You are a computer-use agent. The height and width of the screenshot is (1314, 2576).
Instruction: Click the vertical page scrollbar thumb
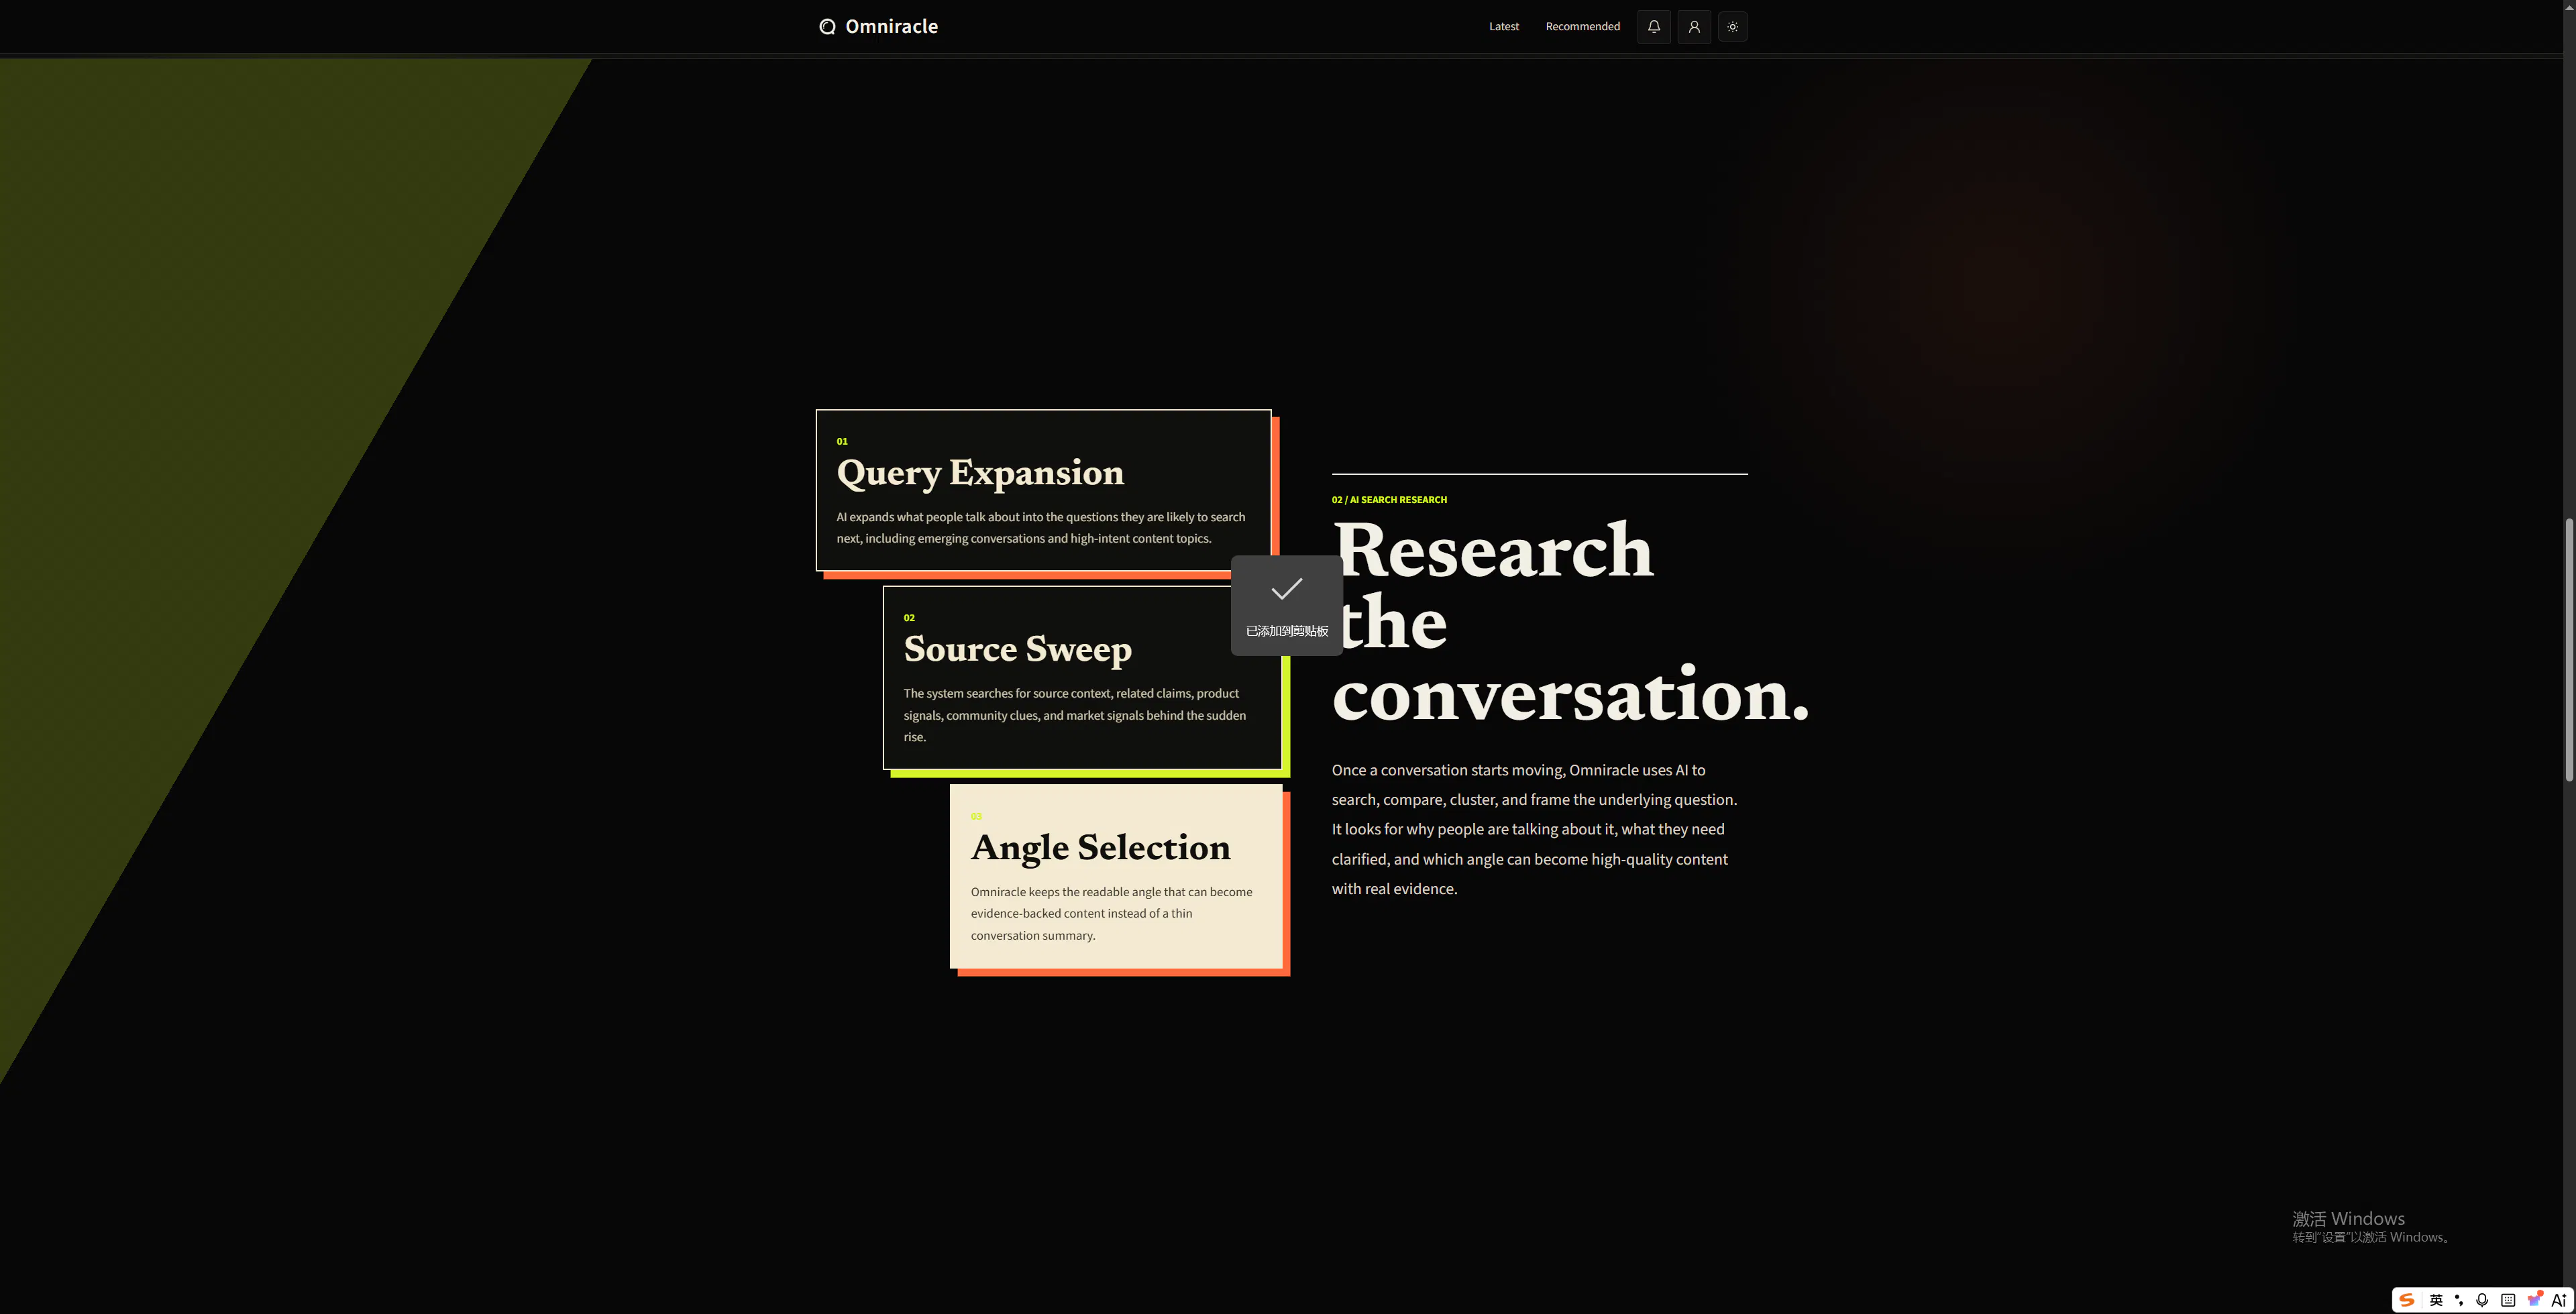pyautogui.click(x=2569, y=649)
